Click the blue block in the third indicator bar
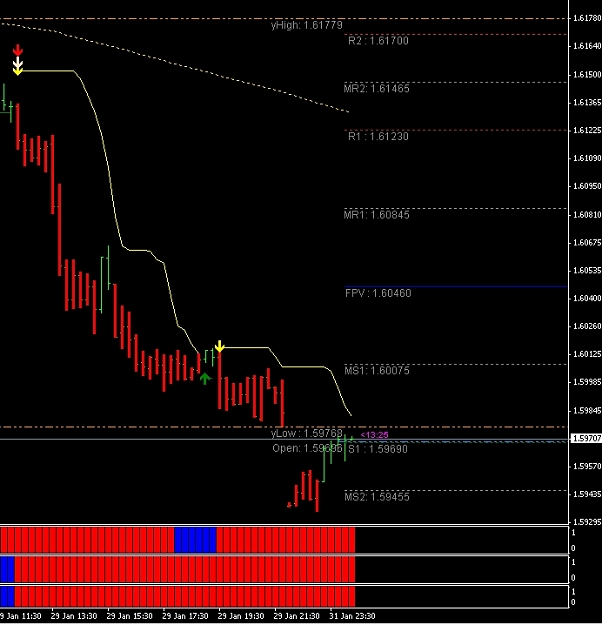 [x=7, y=596]
